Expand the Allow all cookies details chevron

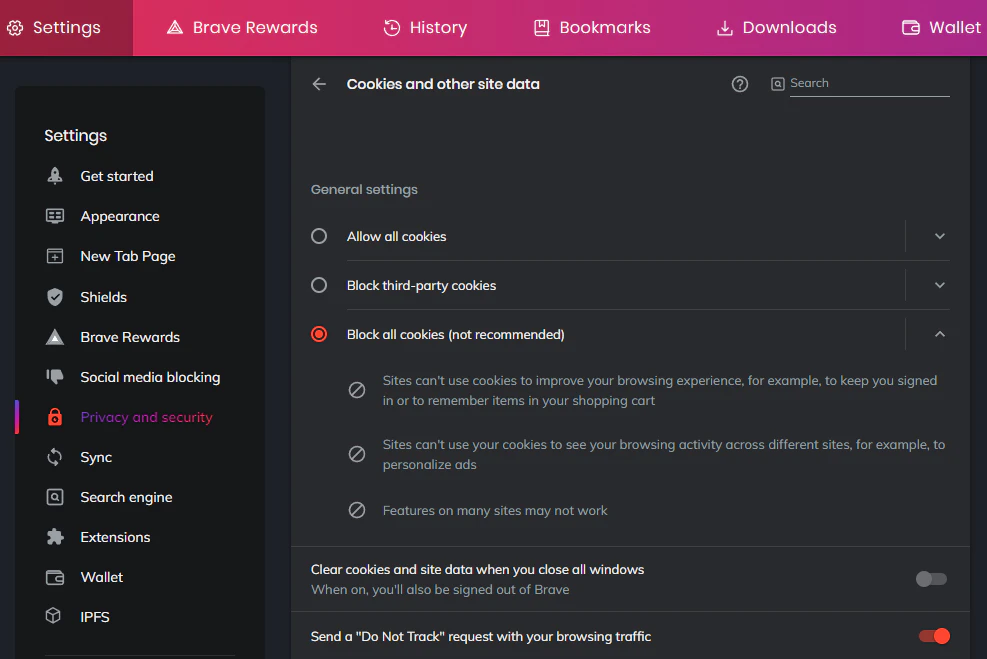pyautogui.click(x=940, y=236)
